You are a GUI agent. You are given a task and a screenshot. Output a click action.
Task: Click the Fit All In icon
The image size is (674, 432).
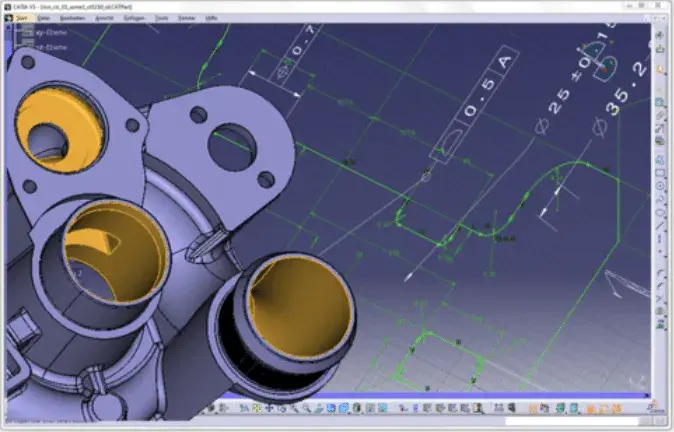pyautogui.click(x=257, y=408)
